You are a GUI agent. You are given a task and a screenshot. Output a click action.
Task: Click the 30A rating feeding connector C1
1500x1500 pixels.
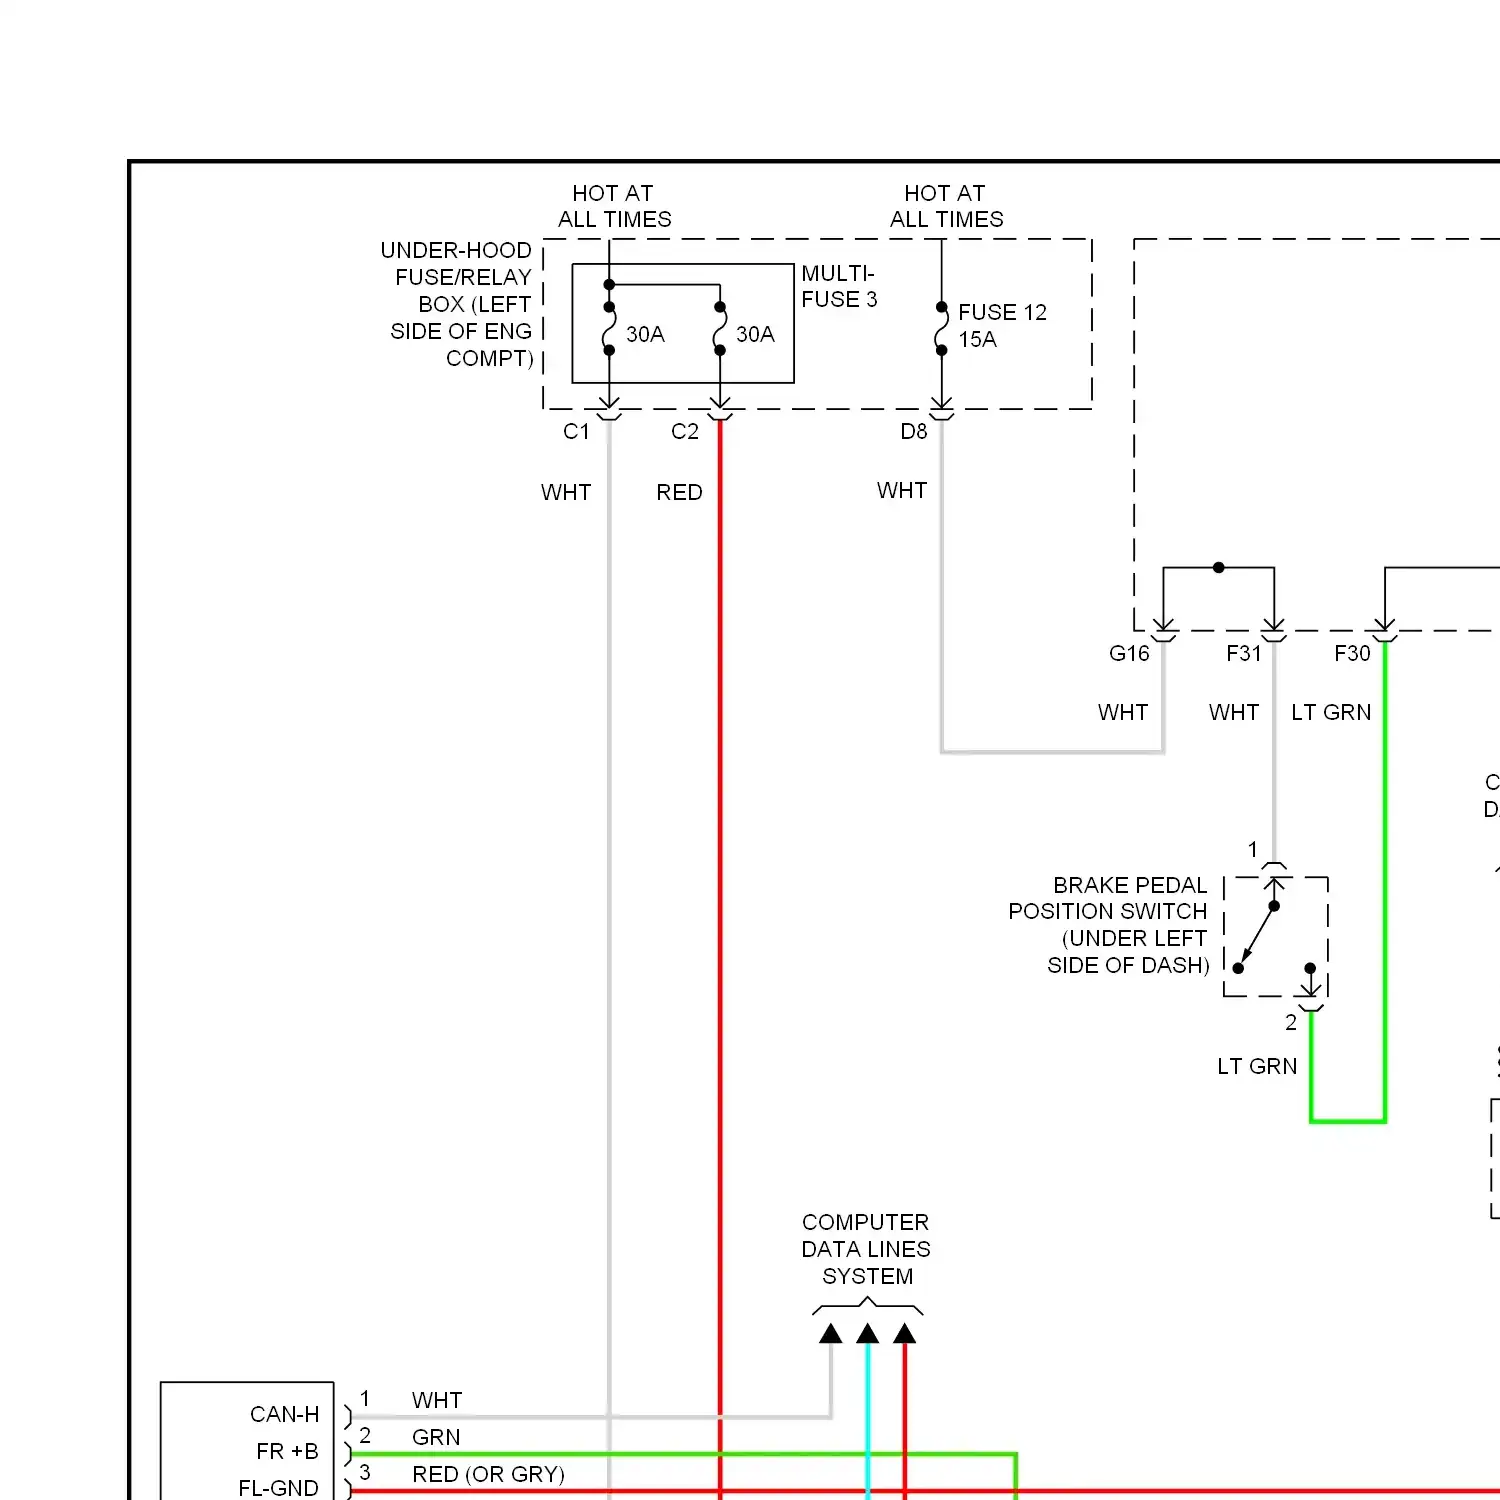(645, 334)
